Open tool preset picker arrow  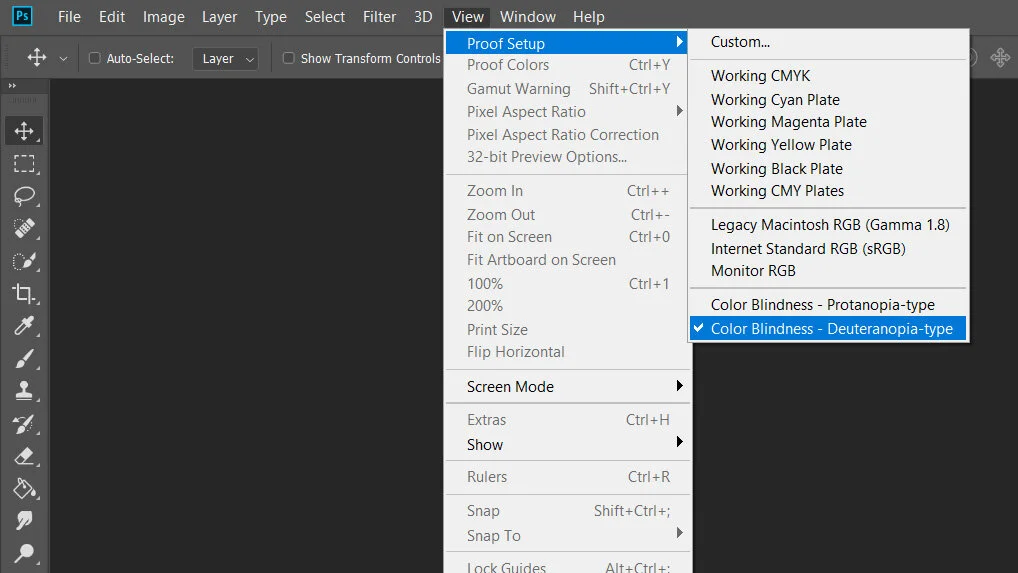pyautogui.click(x=63, y=59)
